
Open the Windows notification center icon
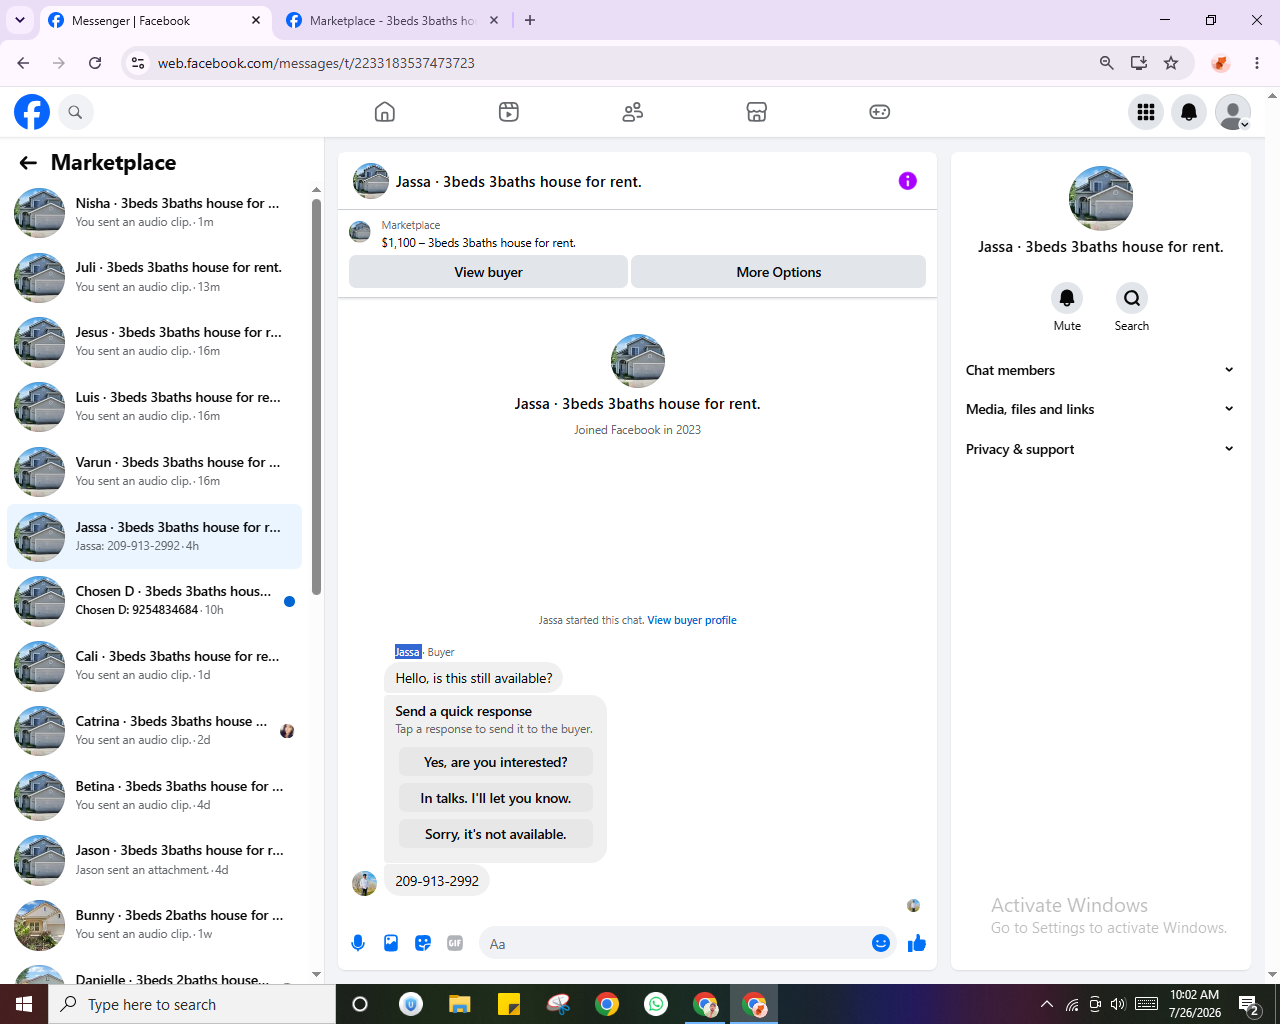(x=1248, y=1004)
